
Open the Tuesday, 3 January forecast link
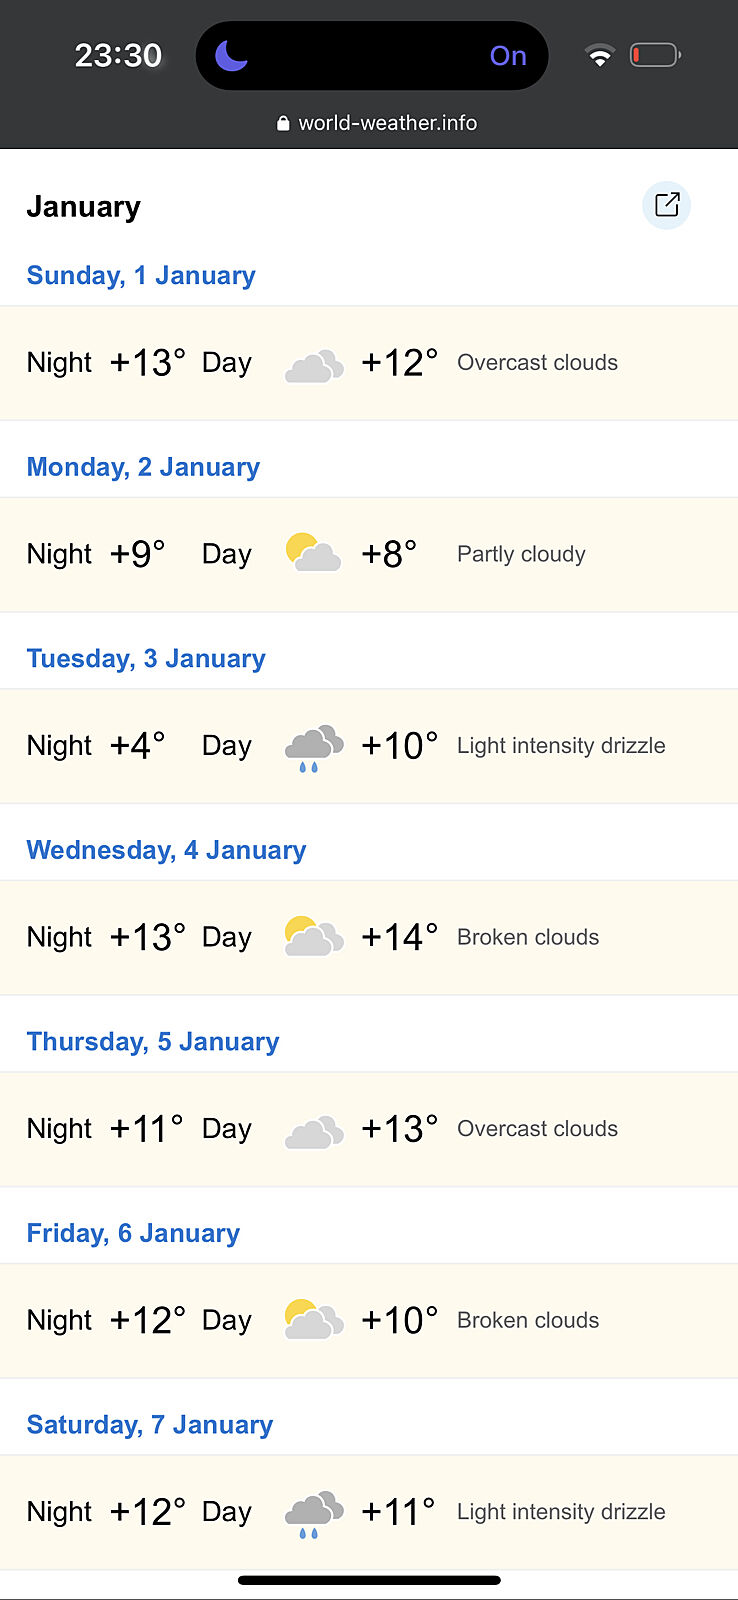146,659
